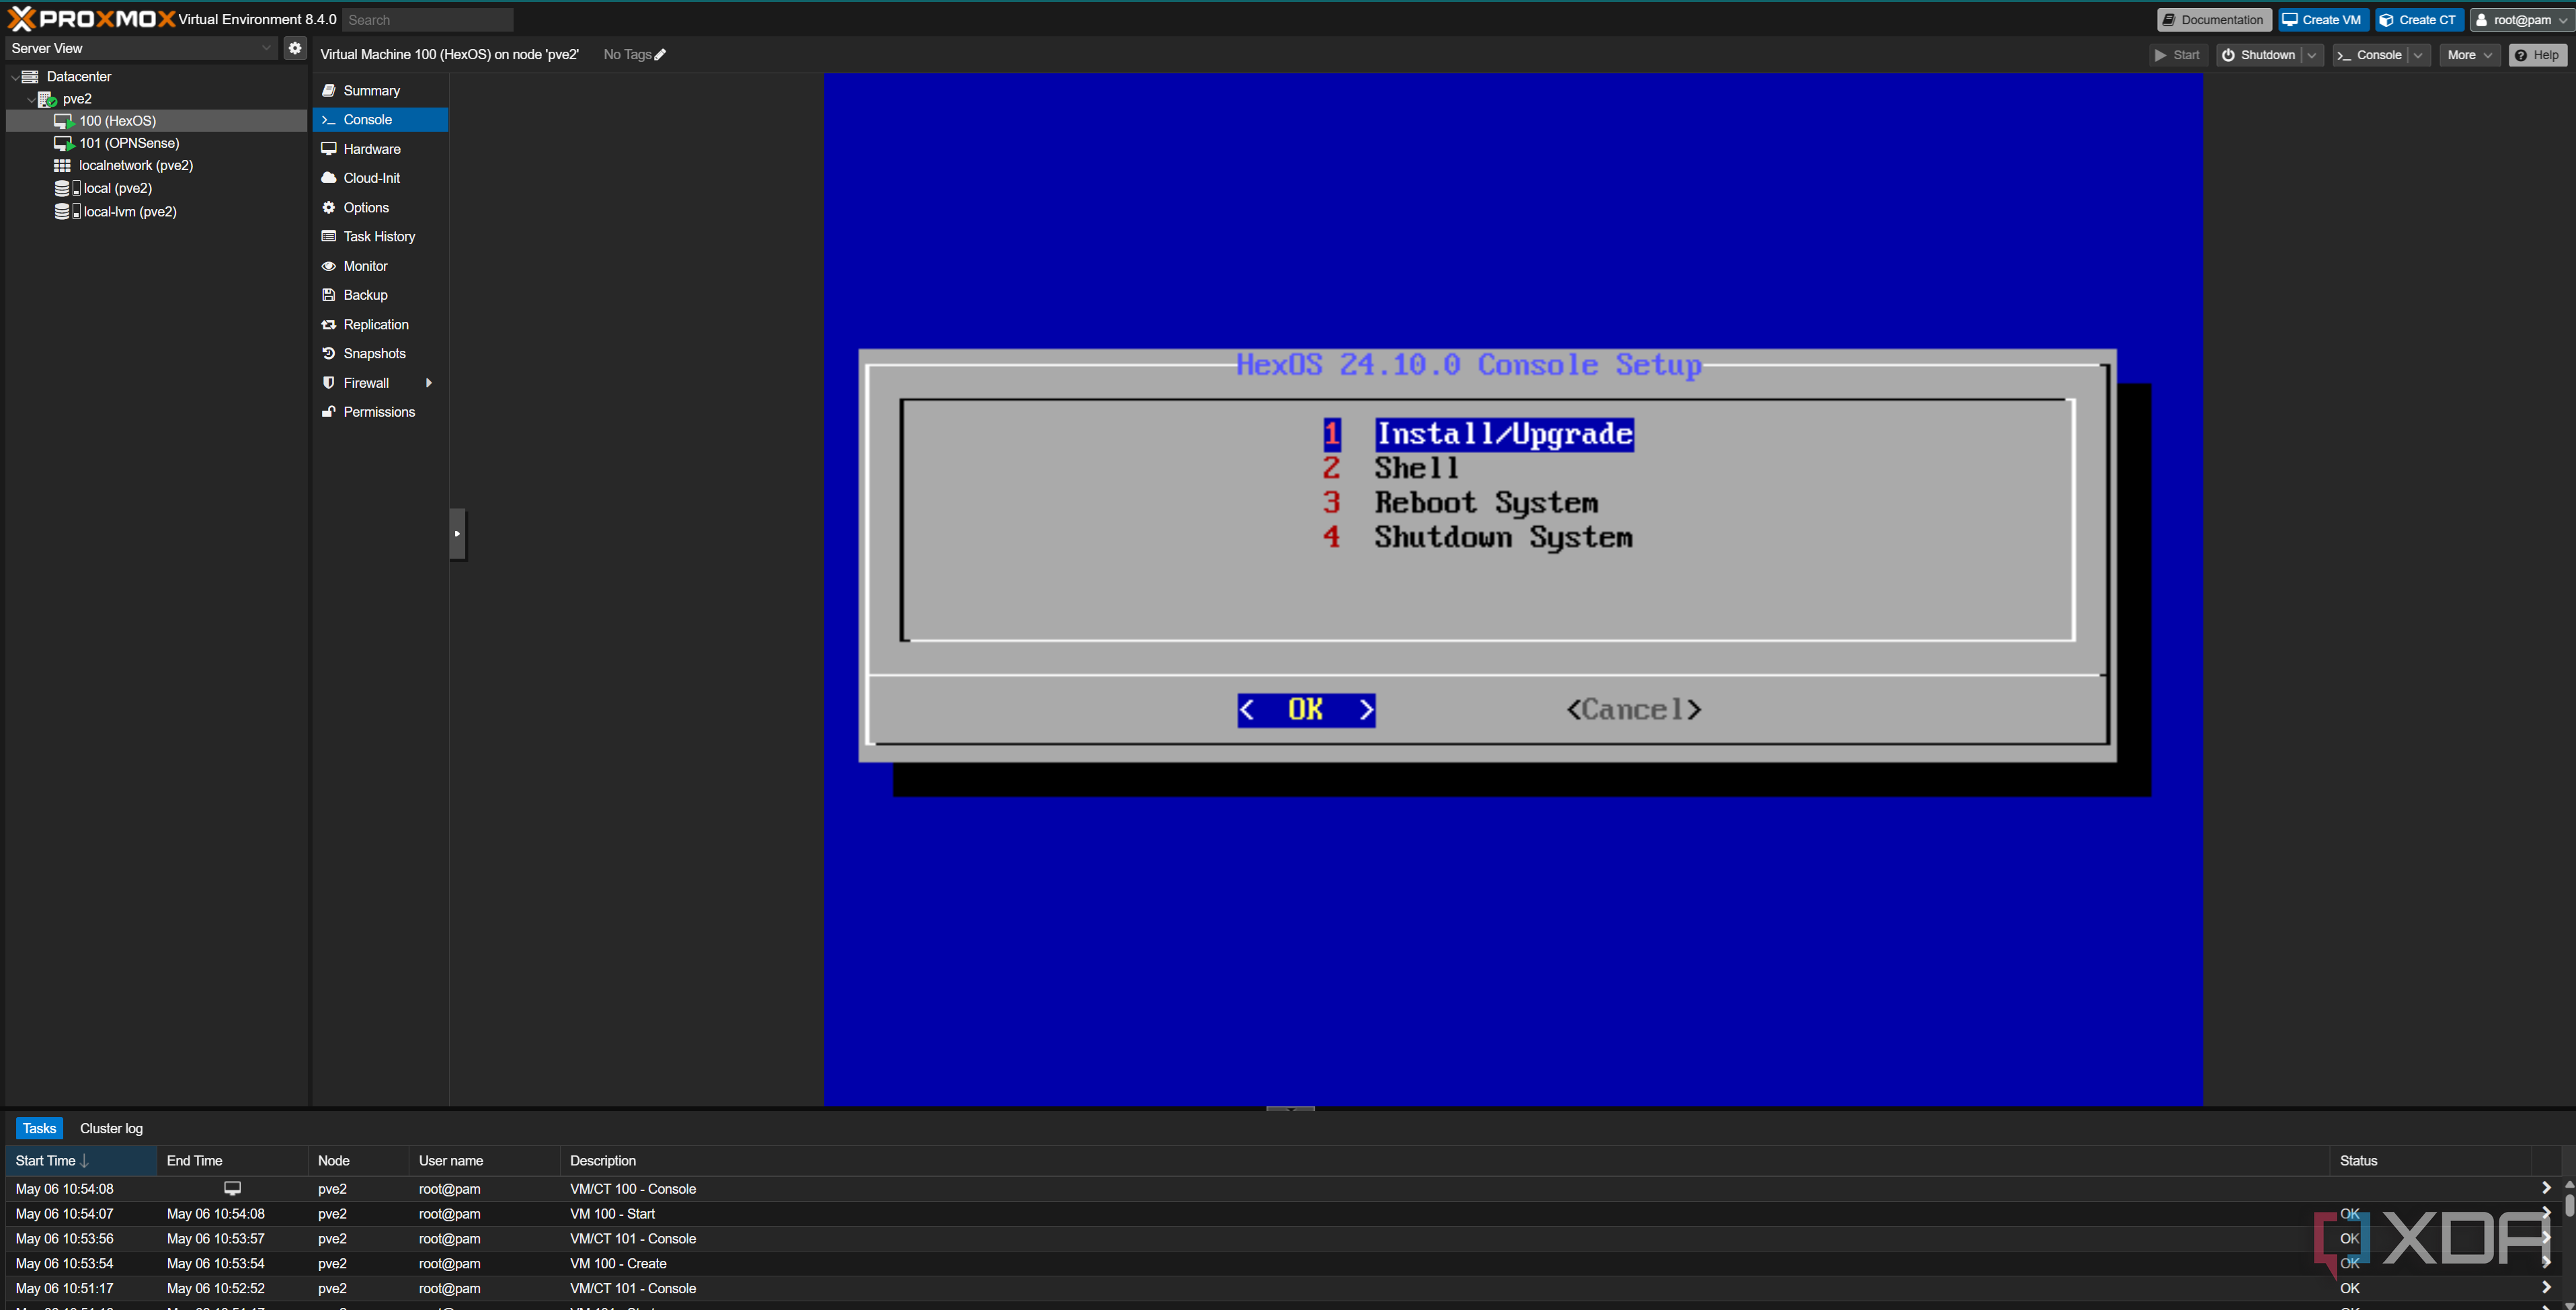Viewport: 2576px width, 1310px height.
Task: Open the Cloud-Init section
Action: (380, 178)
